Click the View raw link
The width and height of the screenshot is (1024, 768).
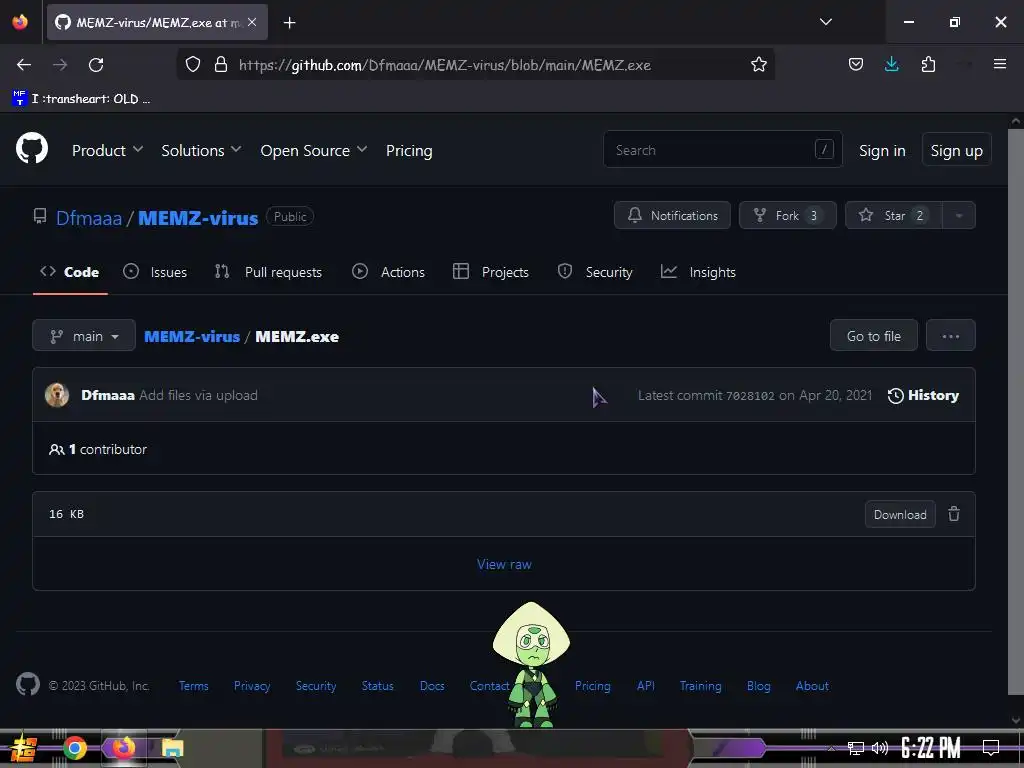(x=504, y=564)
